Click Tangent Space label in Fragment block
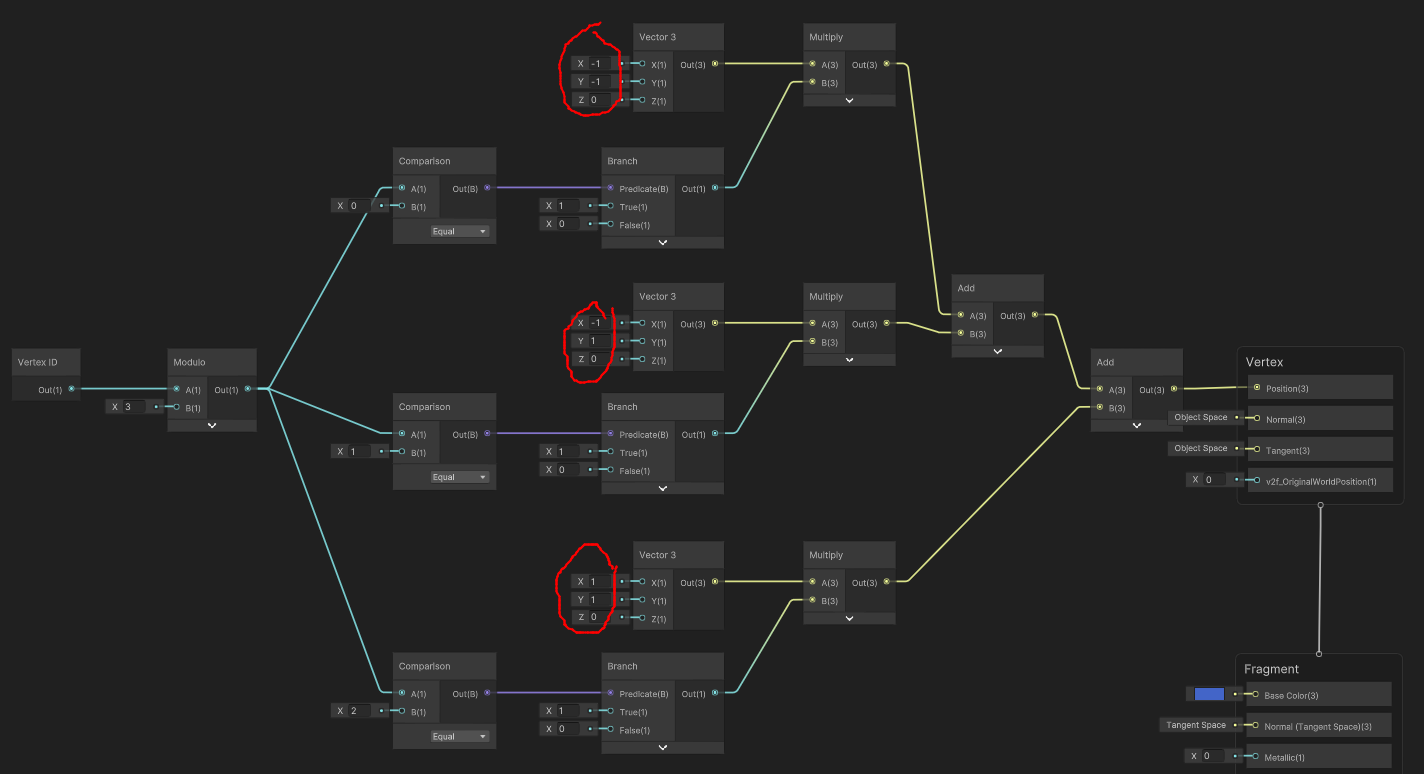Screen dimensions: 1424x774 [1195, 725]
